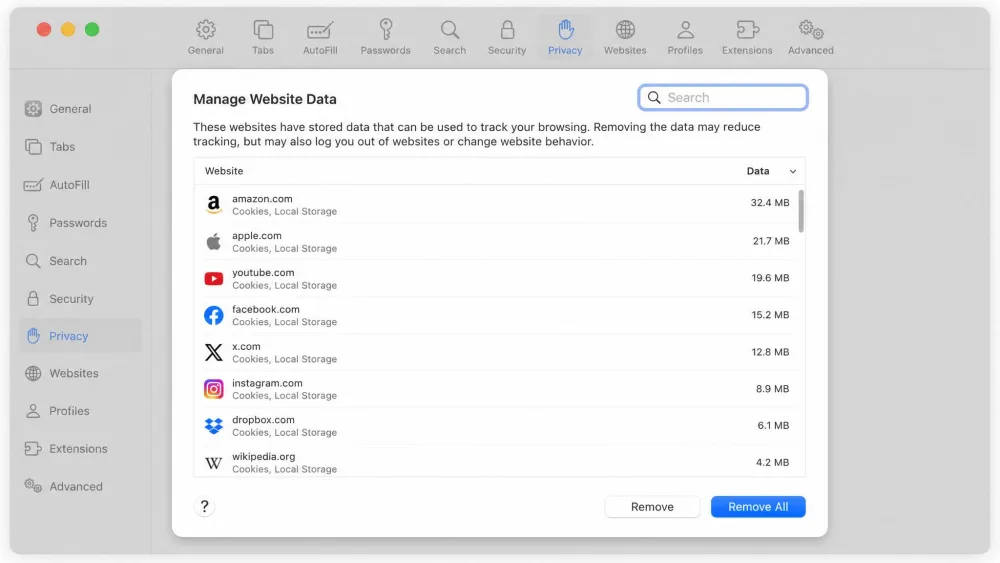Open Profiles person icon in top toolbar
Screen dimensions: 1000x563
click(685, 29)
